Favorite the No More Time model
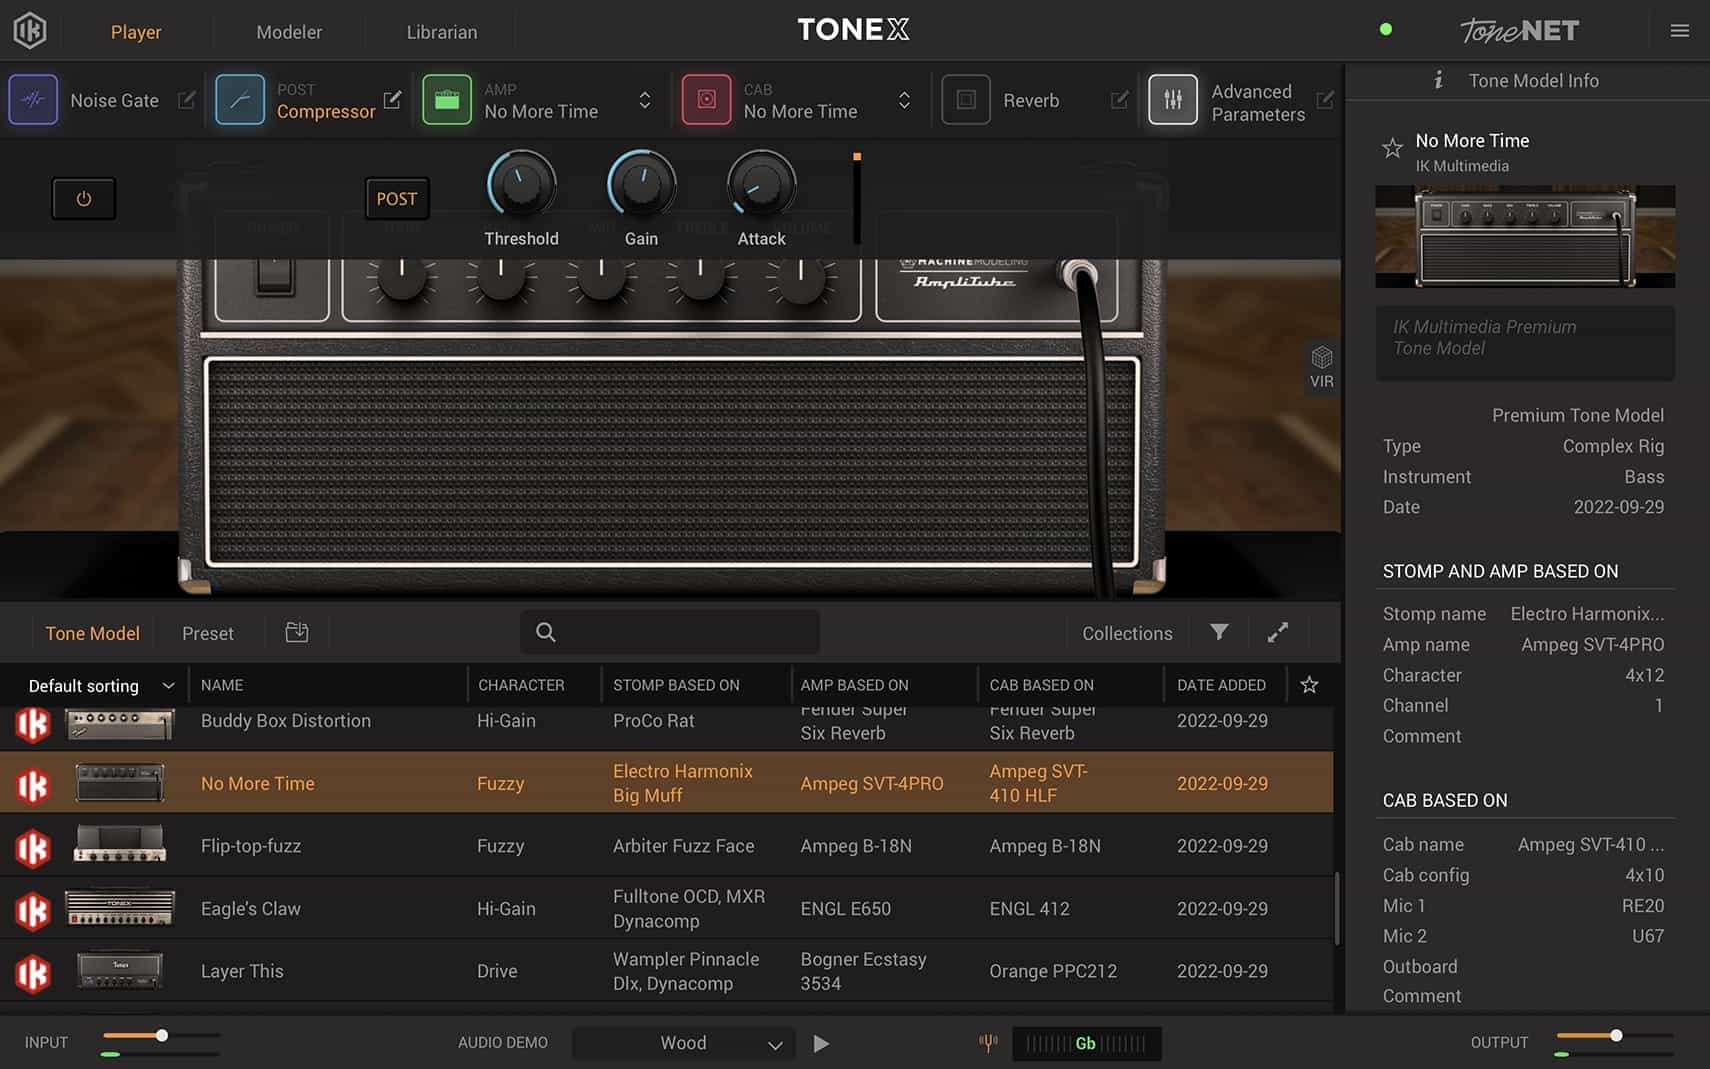The image size is (1710, 1069). tap(1392, 148)
